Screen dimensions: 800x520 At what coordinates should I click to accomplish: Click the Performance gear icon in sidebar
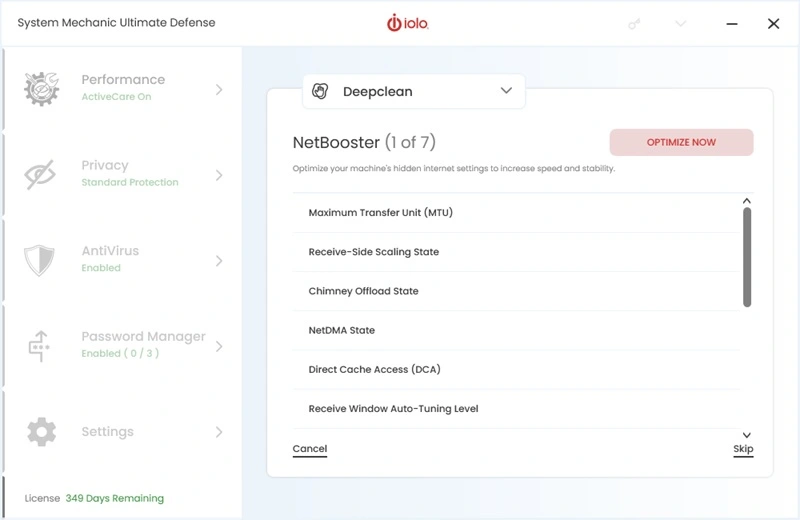pyautogui.click(x=41, y=89)
